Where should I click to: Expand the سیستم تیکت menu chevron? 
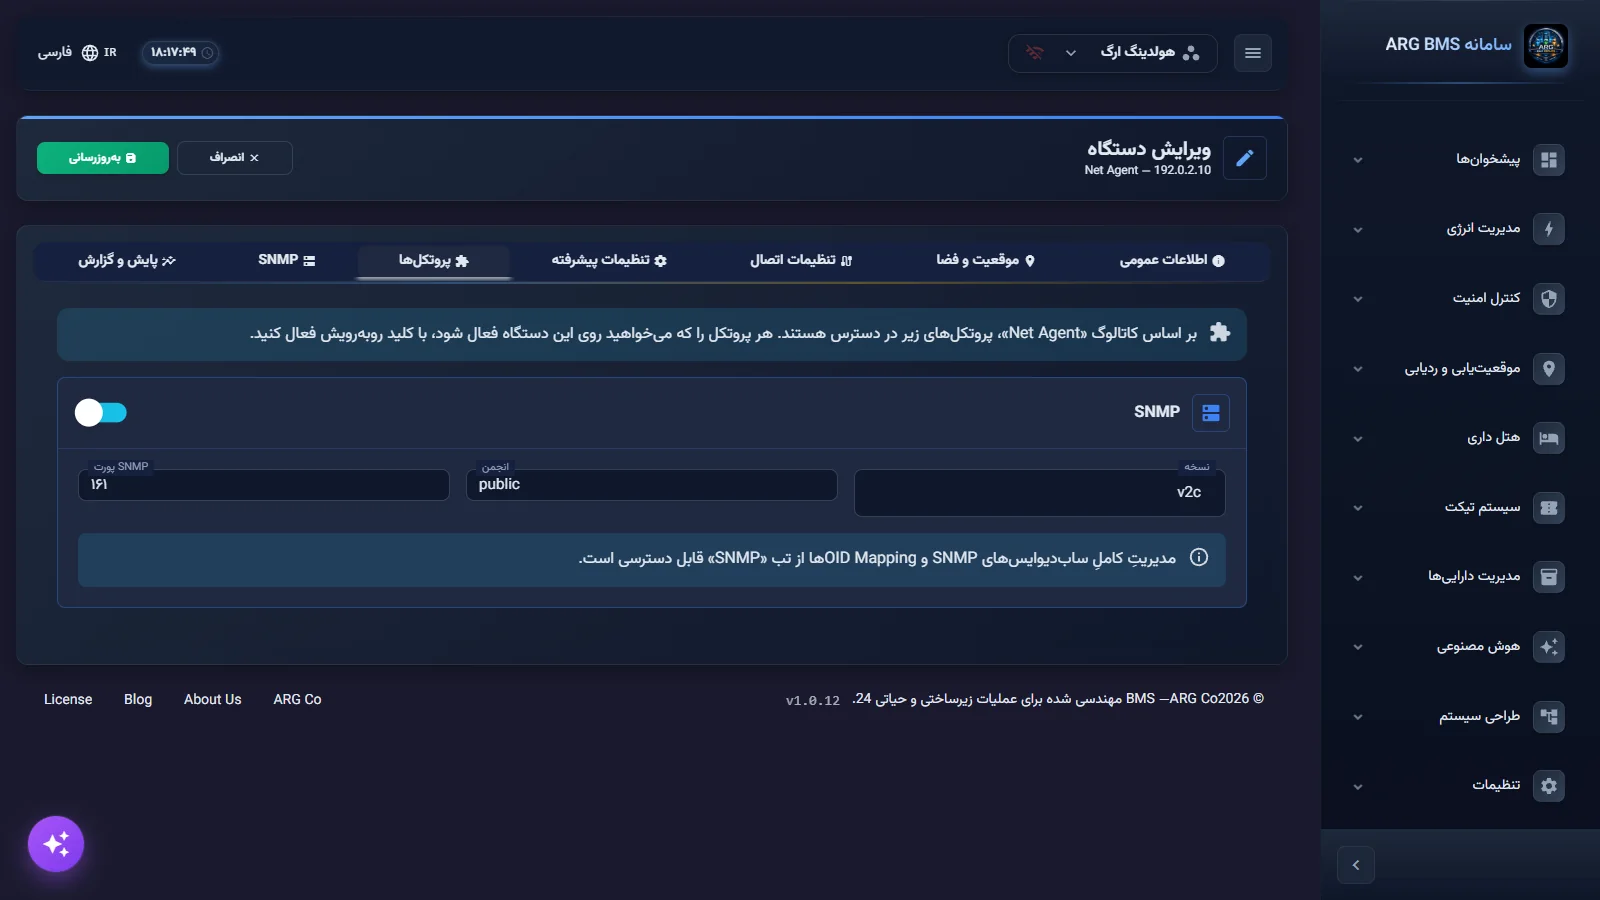pyautogui.click(x=1358, y=508)
